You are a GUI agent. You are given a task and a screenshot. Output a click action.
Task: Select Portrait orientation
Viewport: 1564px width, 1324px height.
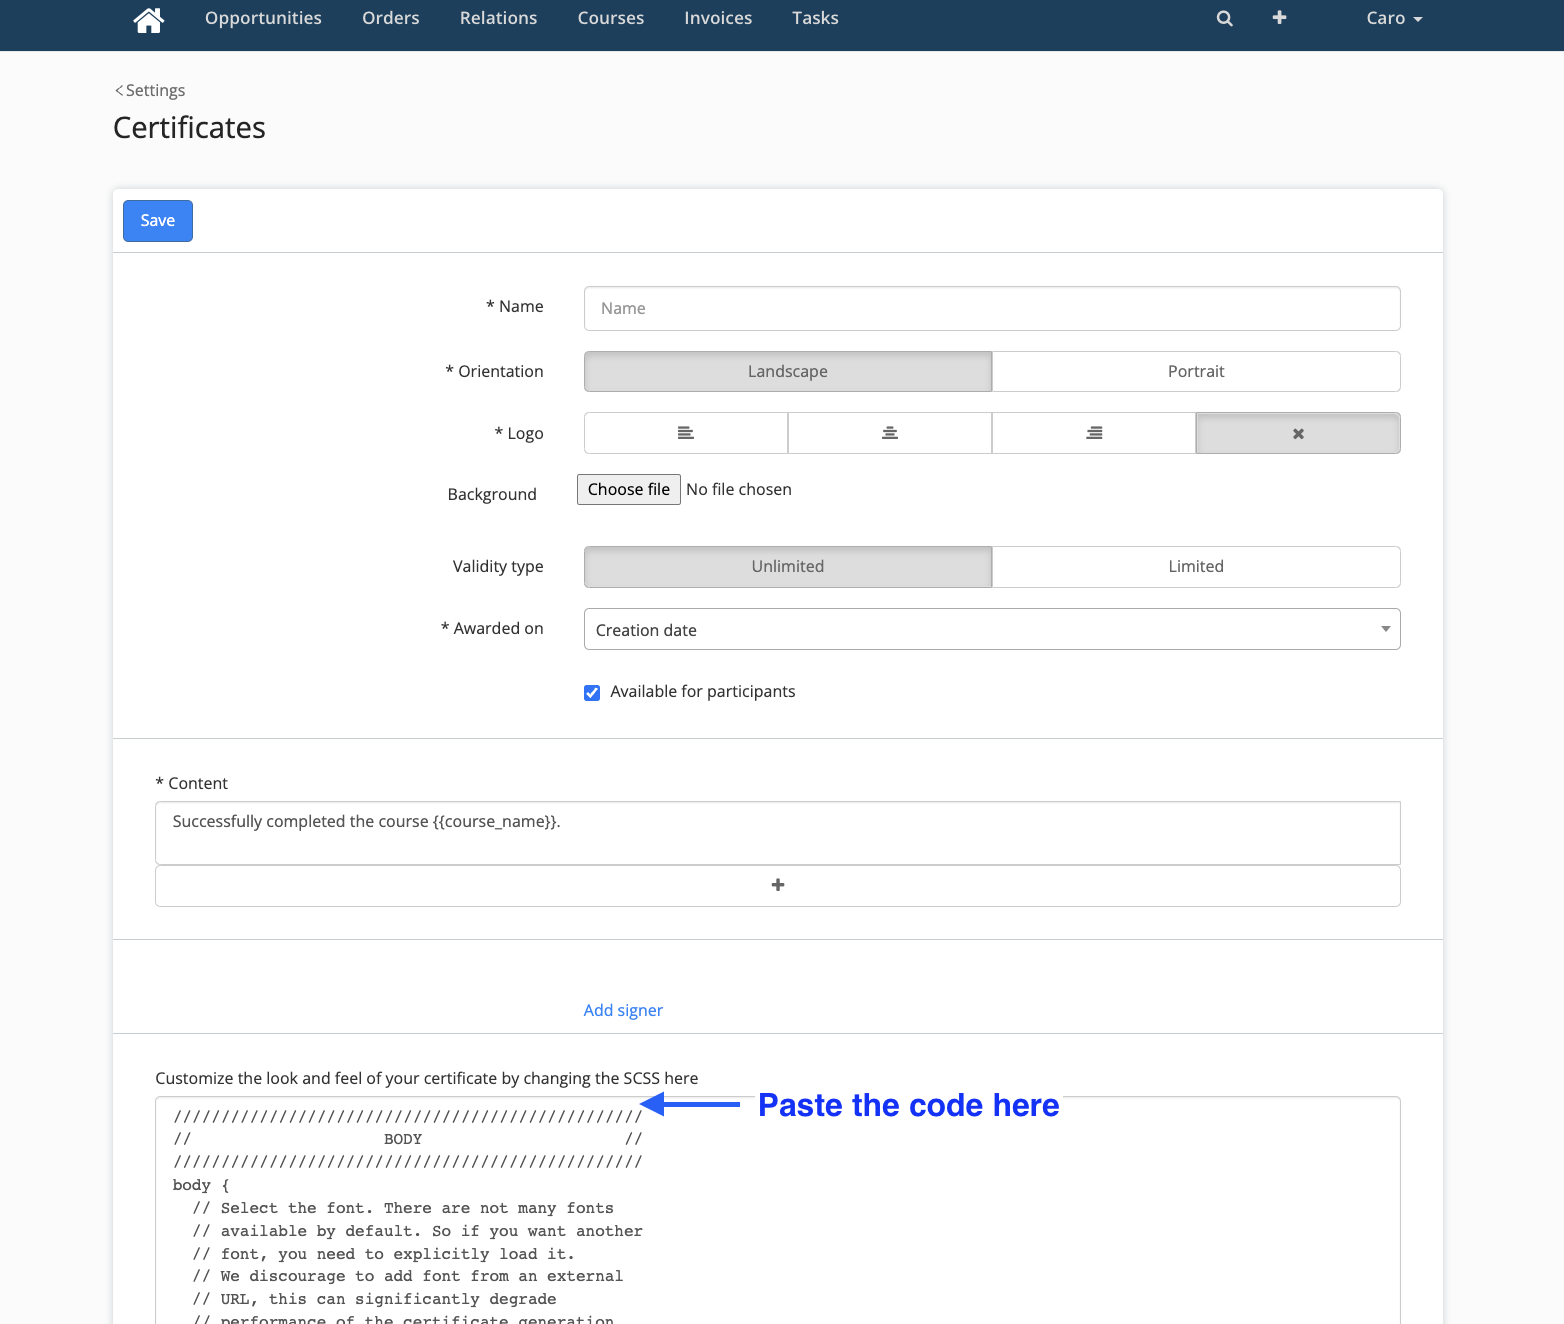point(1196,371)
